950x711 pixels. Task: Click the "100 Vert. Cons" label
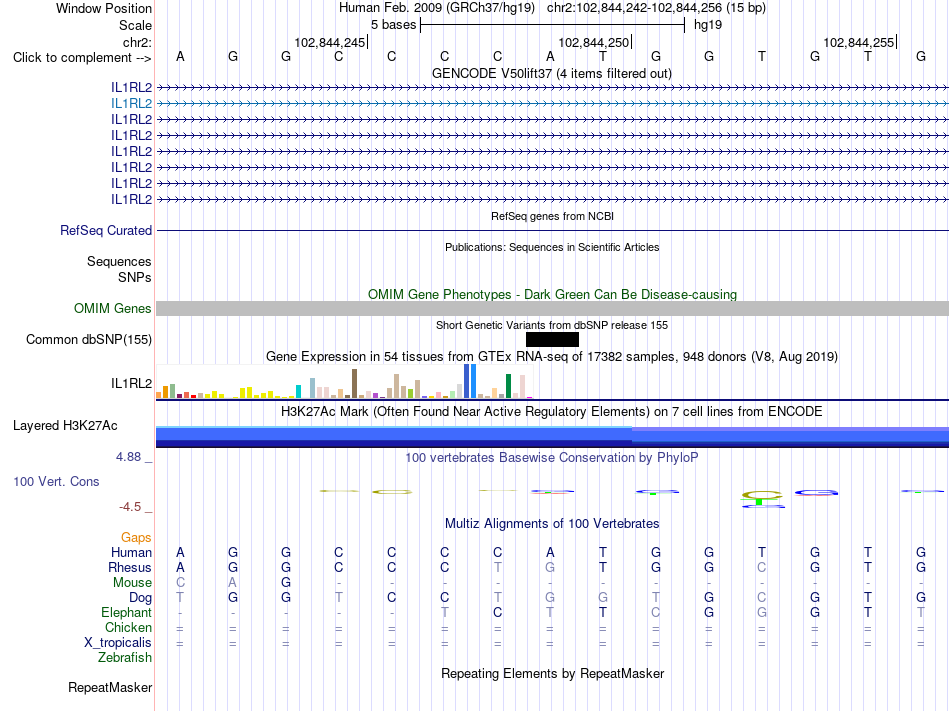pos(56,482)
